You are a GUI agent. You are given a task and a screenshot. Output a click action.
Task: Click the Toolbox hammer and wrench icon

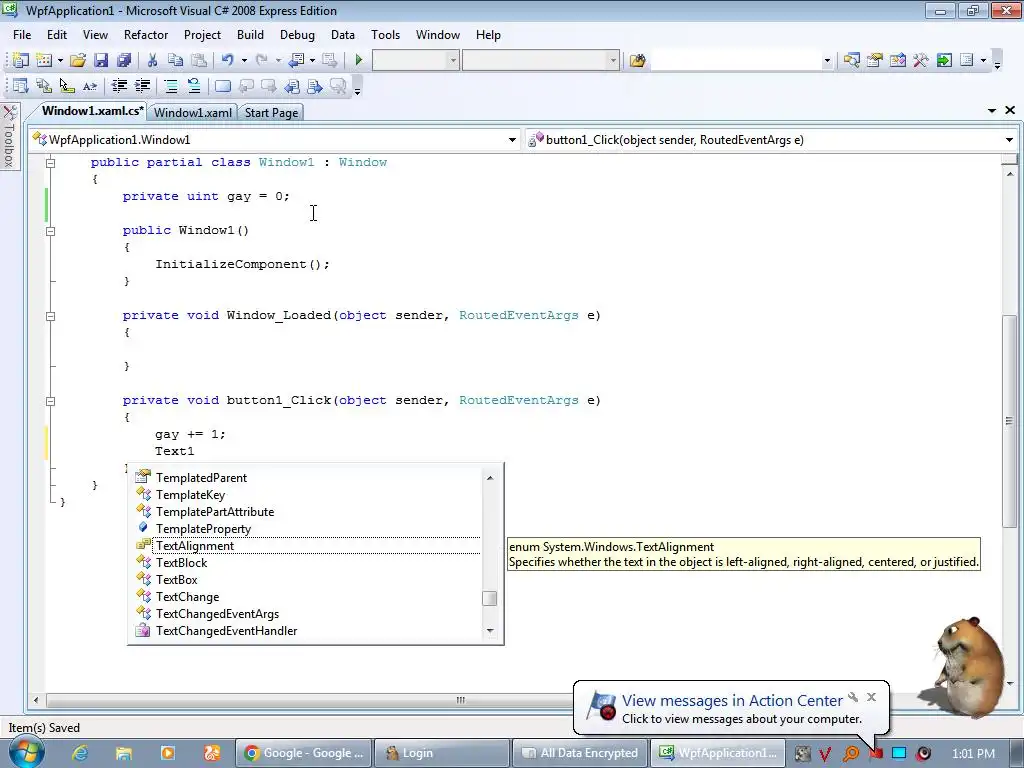(x=921, y=60)
